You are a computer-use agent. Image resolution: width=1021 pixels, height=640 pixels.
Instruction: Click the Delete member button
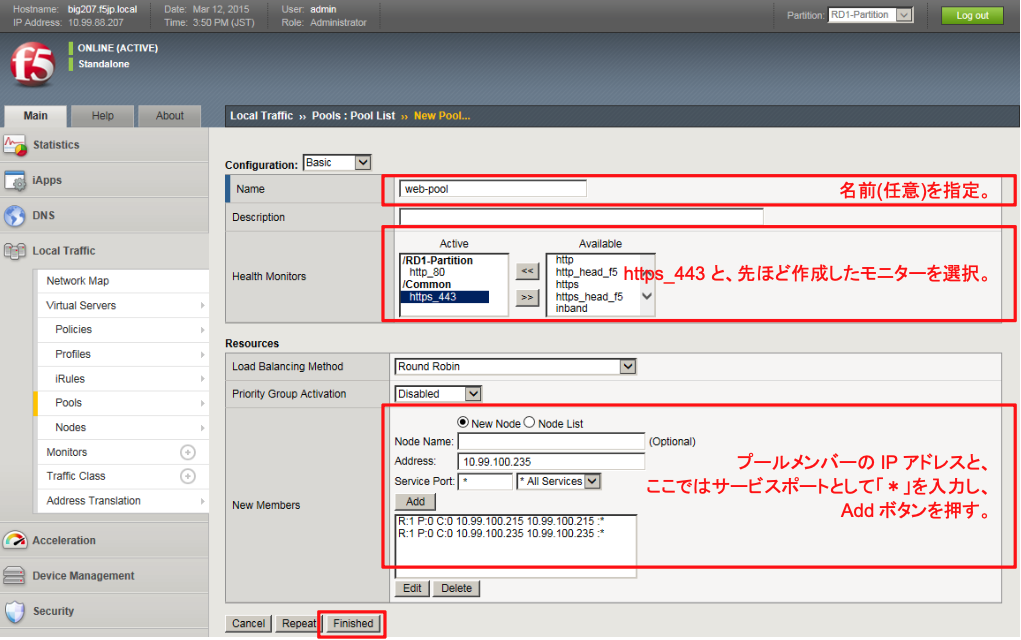tap(456, 589)
